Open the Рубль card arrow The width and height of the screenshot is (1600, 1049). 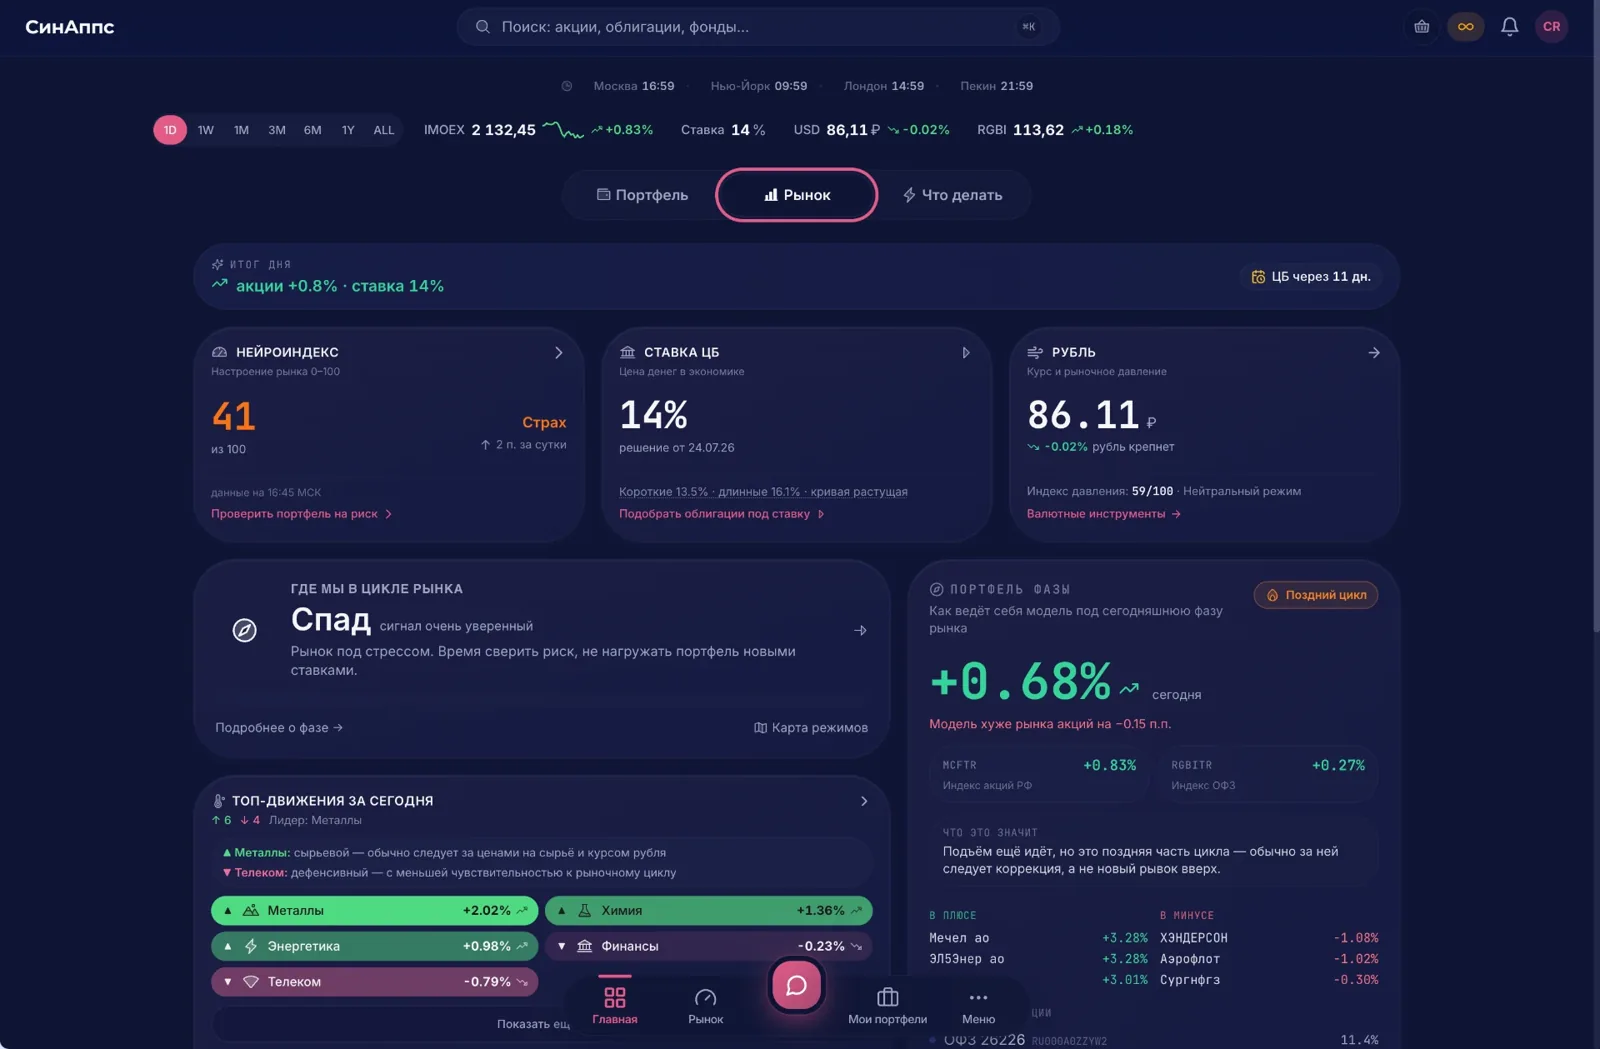click(x=1374, y=353)
